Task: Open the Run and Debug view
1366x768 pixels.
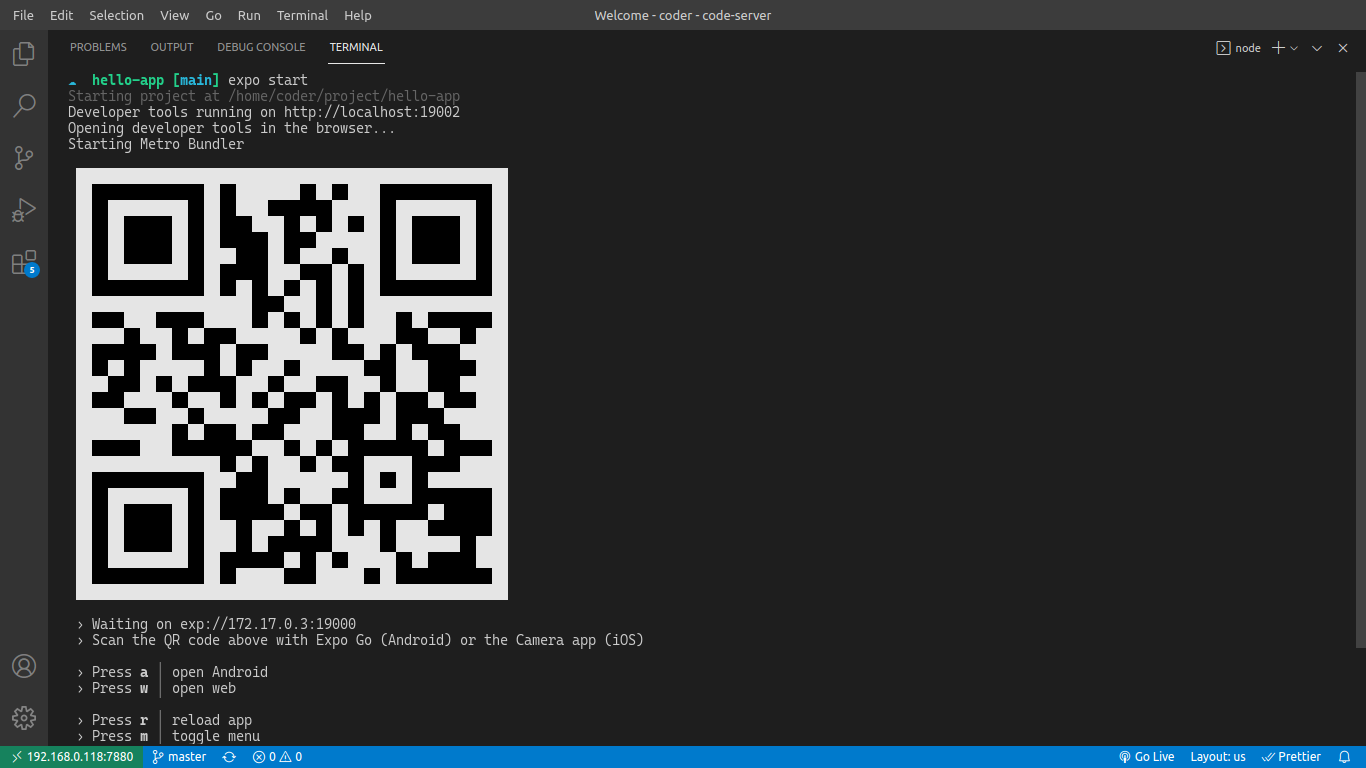Action: (x=24, y=210)
